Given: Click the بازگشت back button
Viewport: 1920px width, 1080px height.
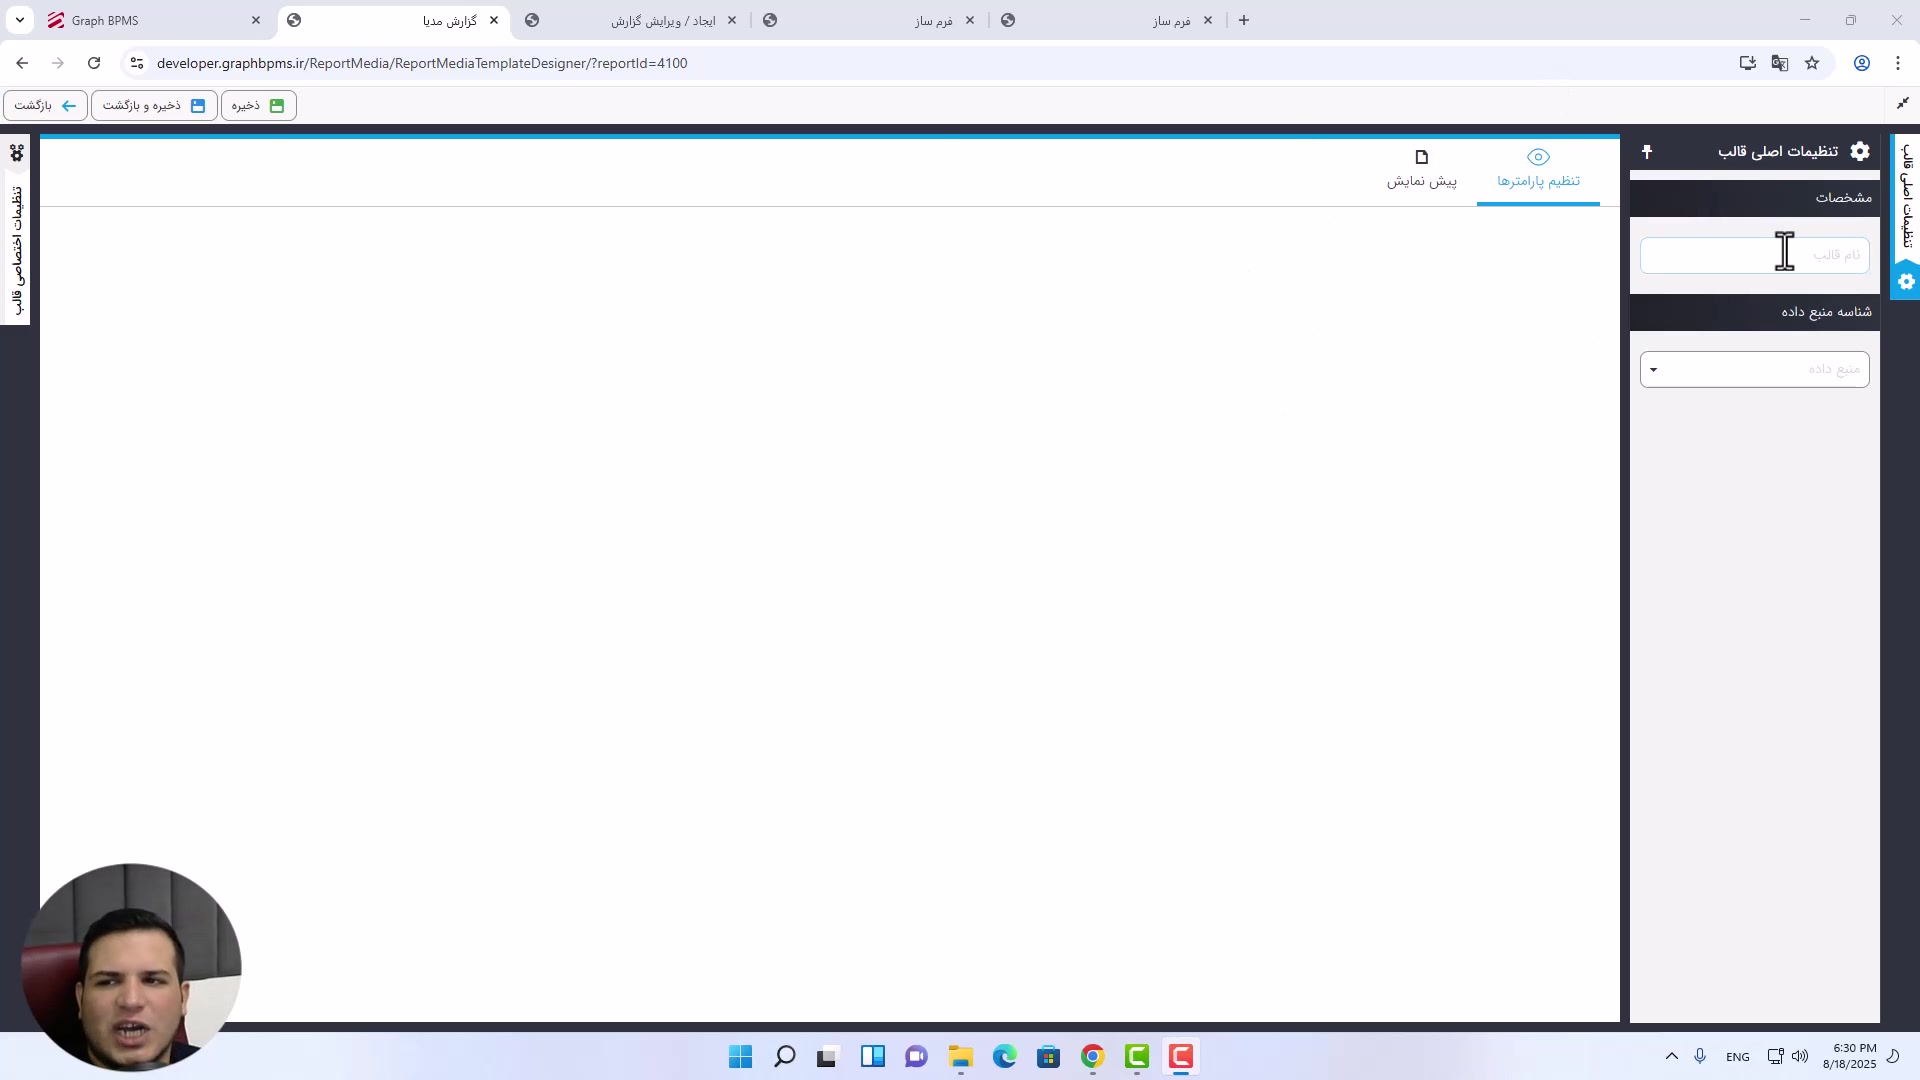Looking at the screenshot, I should 45,105.
